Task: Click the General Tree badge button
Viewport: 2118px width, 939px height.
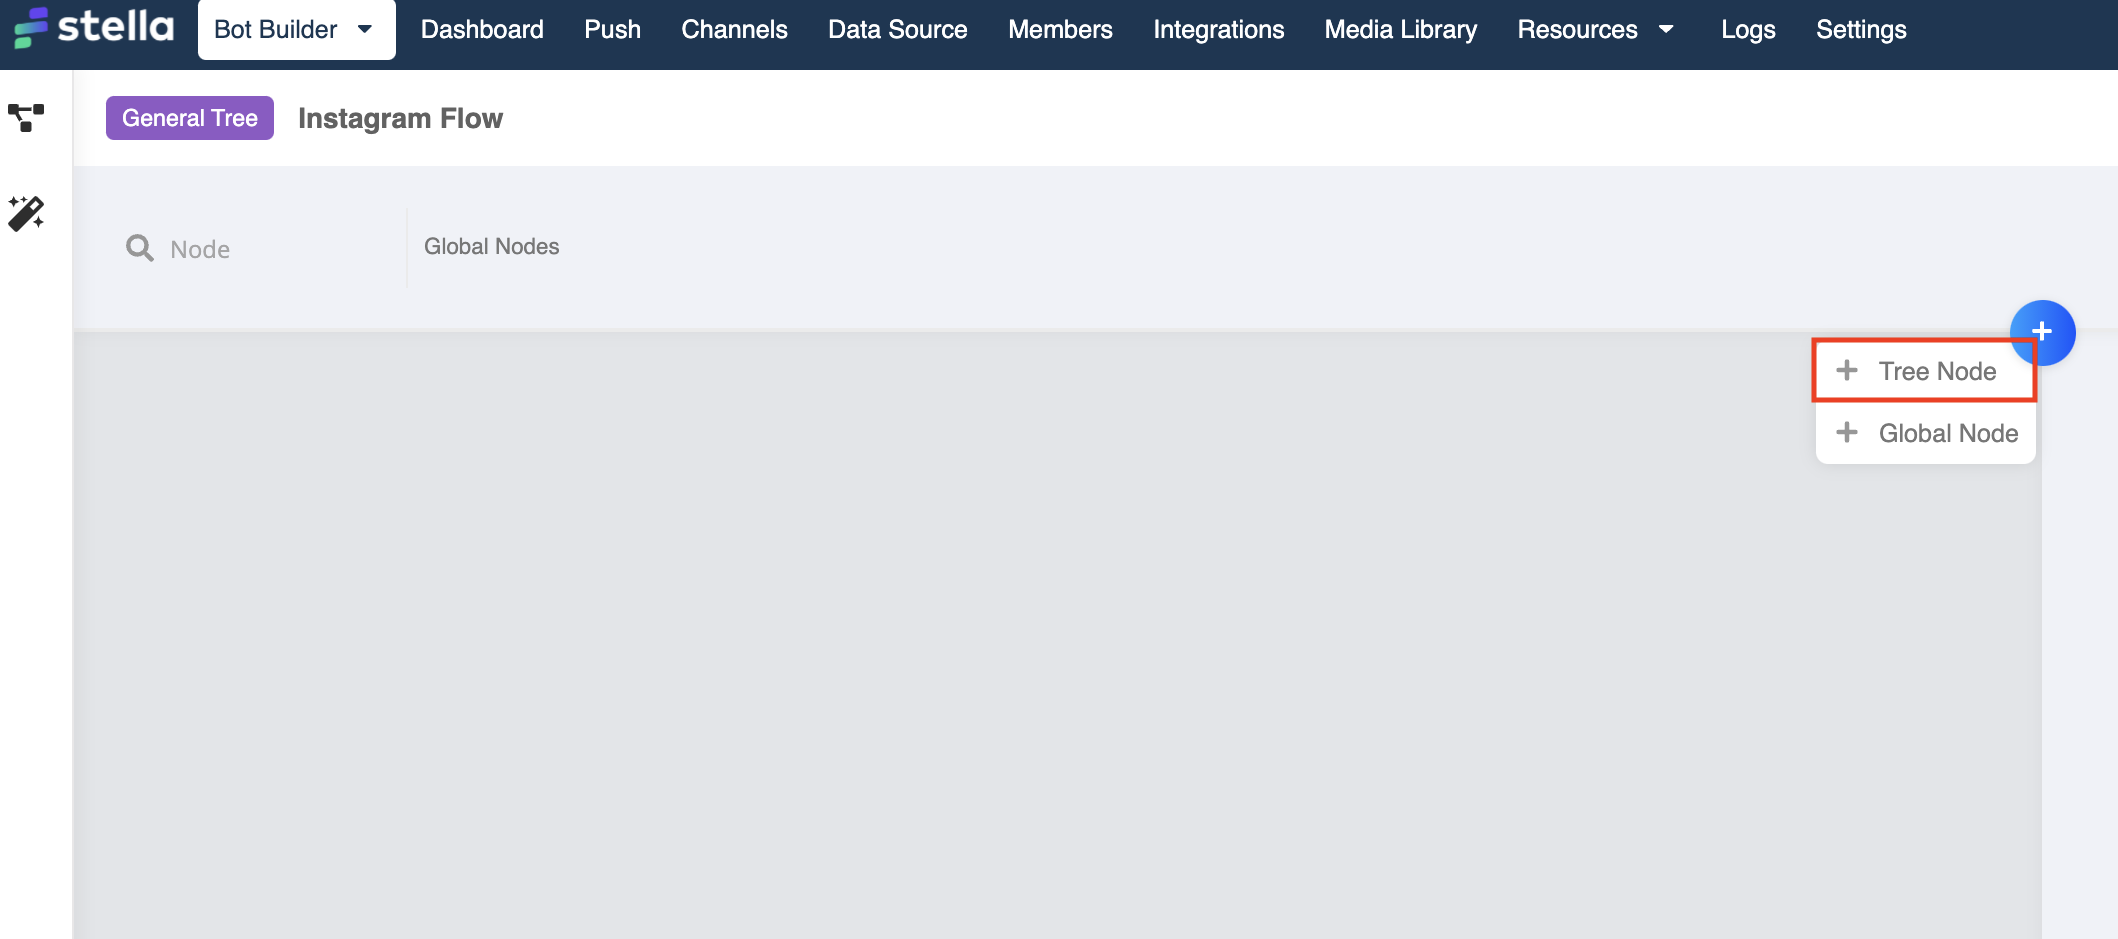Action: pos(190,118)
